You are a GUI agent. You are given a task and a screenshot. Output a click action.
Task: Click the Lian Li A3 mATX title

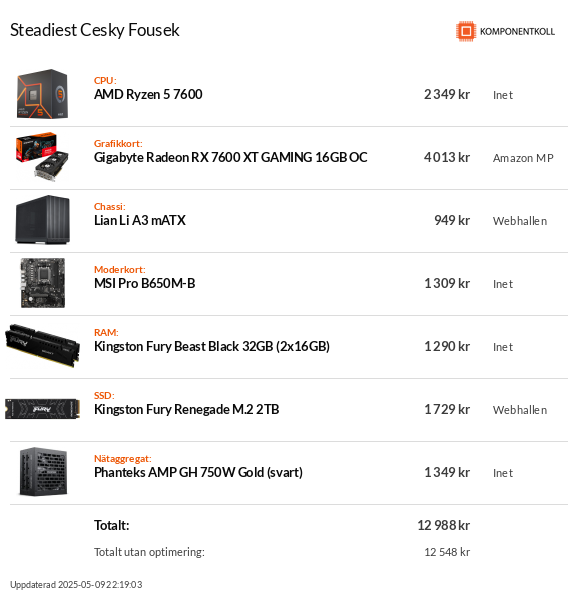(x=140, y=220)
